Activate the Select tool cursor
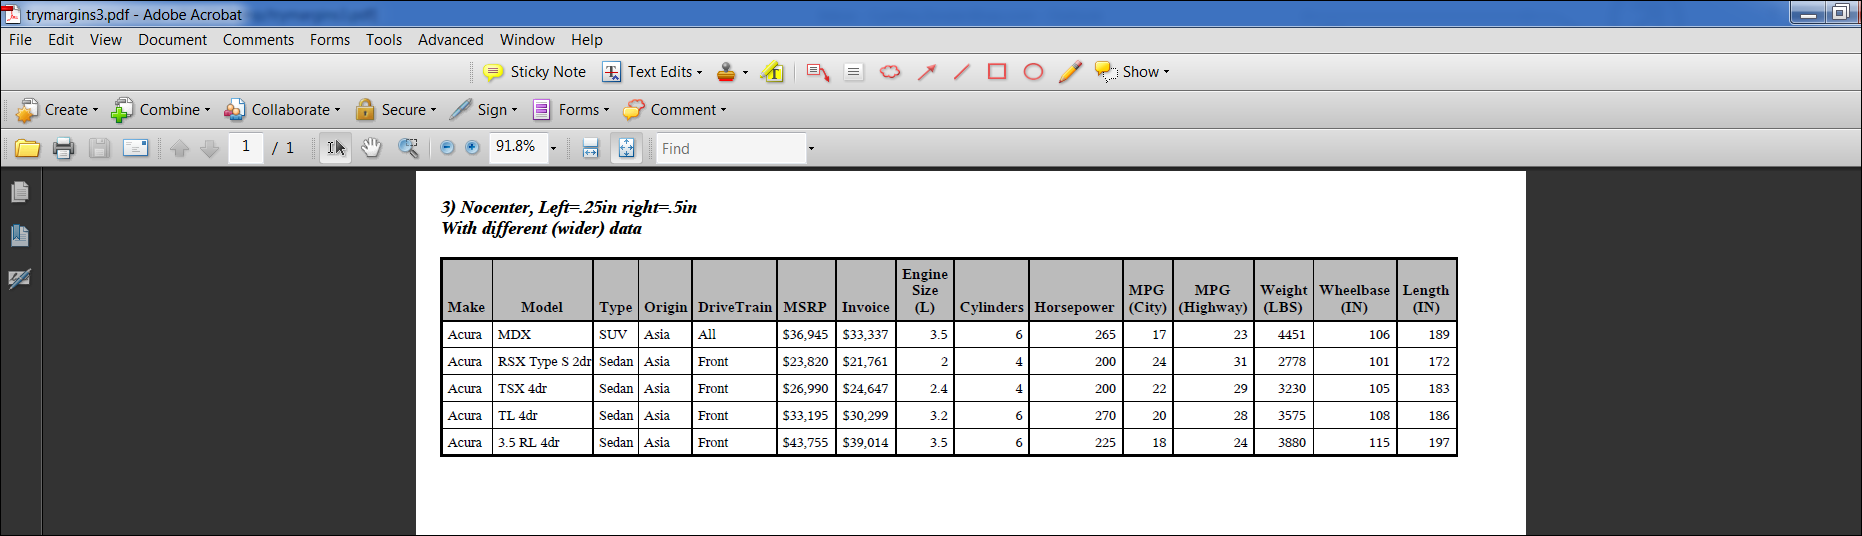This screenshot has height=536, width=1862. click(x=336, y=148)
